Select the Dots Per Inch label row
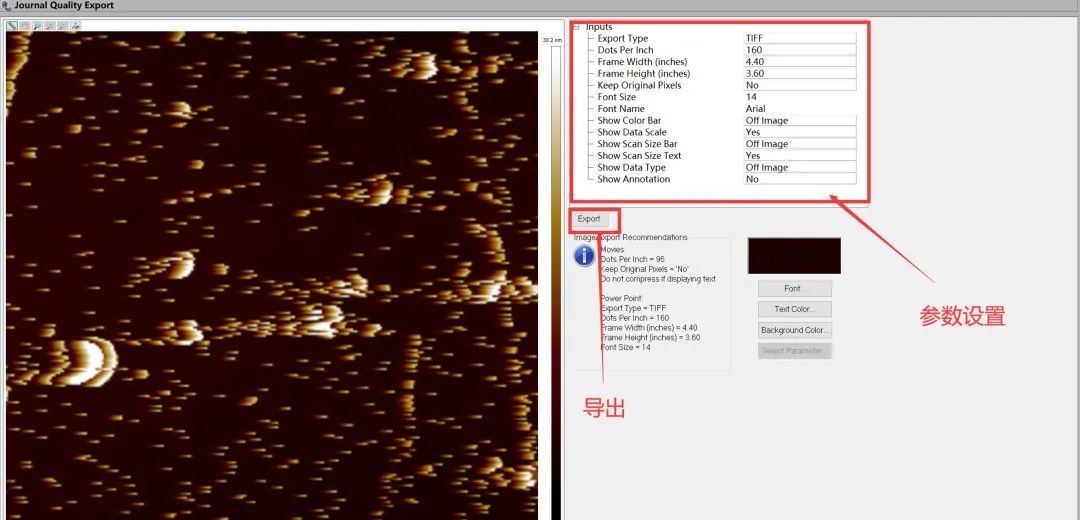Image resolution: width=1080 pixels, height=520 pixels. [x=625, y=50]
